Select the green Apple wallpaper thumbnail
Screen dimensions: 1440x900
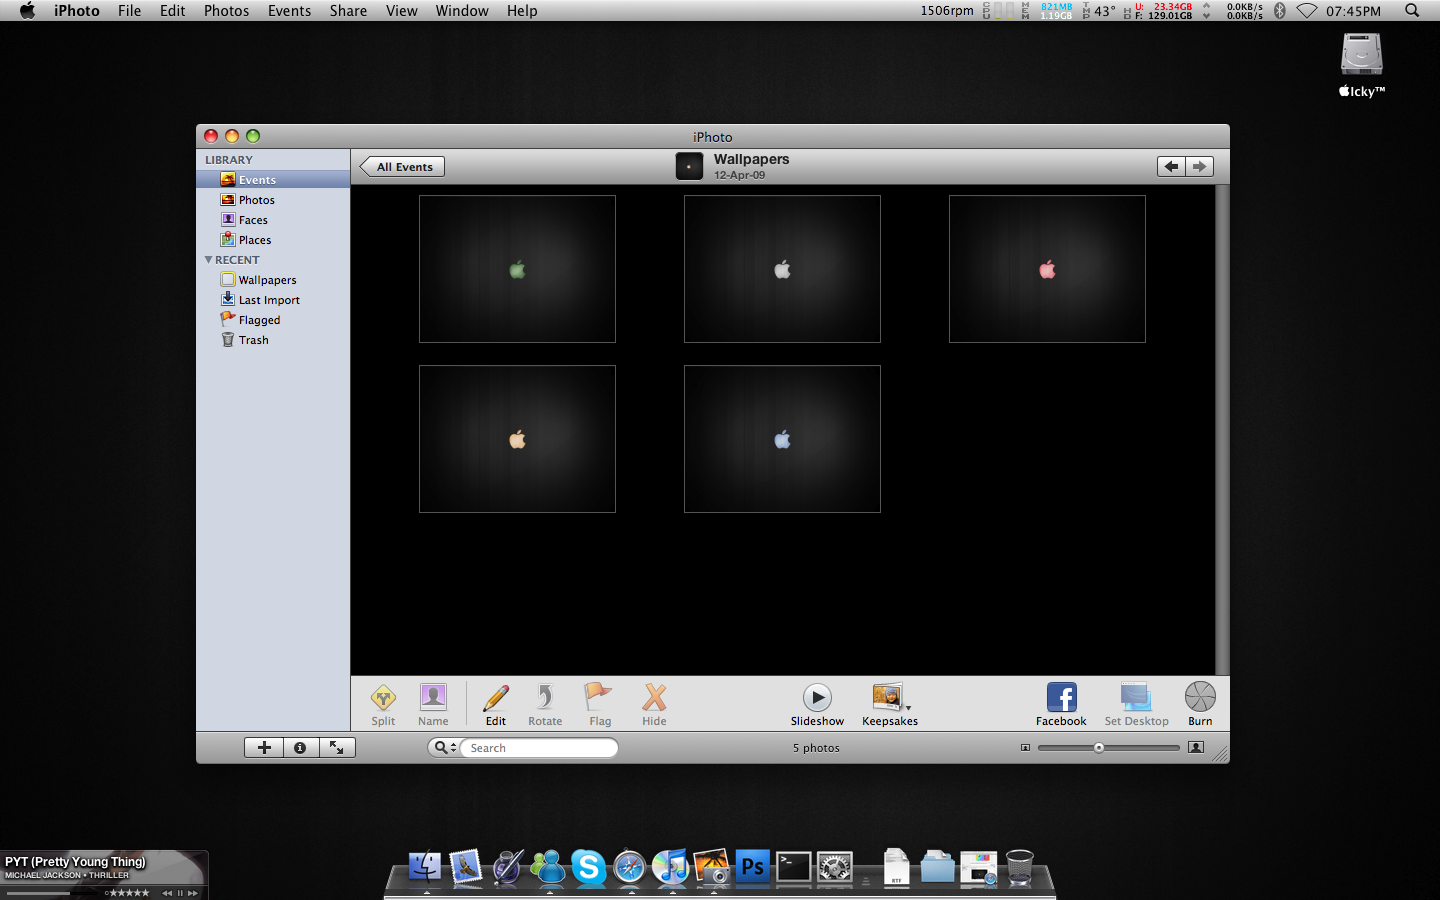click(x=517, y=269)
